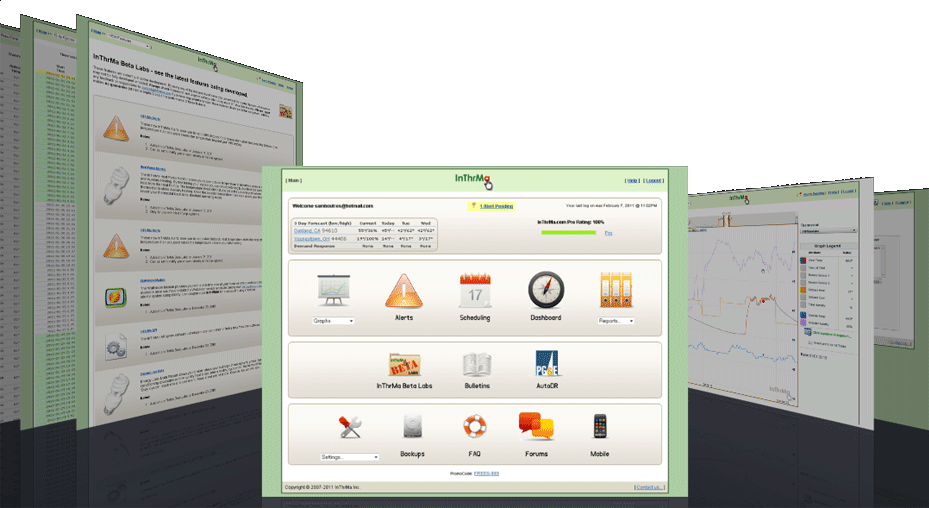Click the Graph Legend header in graph window
This screenshot has height=508, width=929.
point(828,245)
